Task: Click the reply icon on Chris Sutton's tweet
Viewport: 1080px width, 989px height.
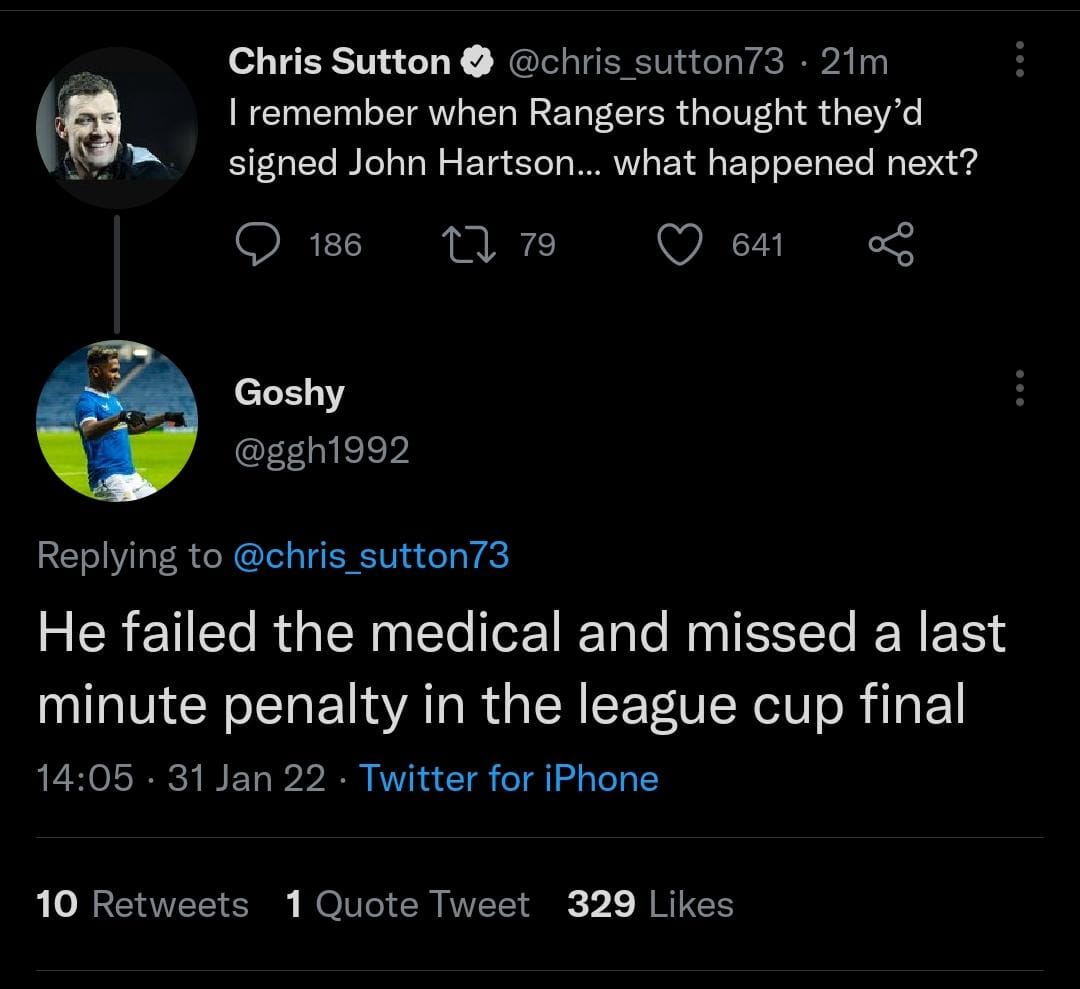Action: pos(256,244)
